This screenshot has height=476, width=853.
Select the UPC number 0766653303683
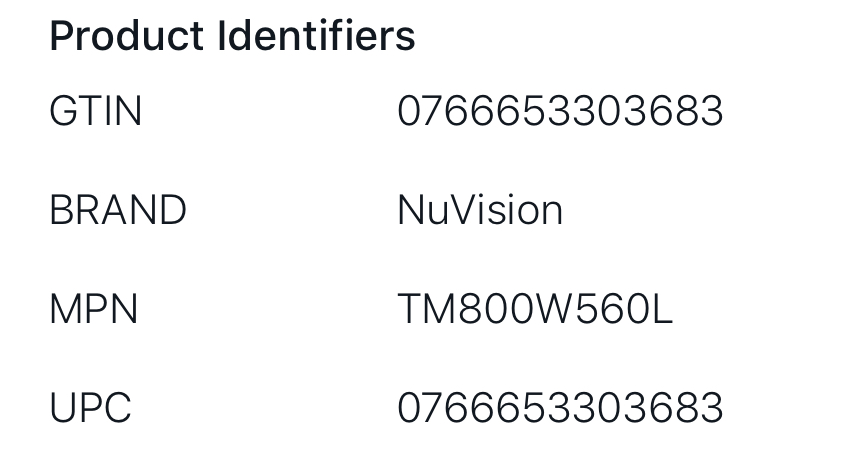560,408
